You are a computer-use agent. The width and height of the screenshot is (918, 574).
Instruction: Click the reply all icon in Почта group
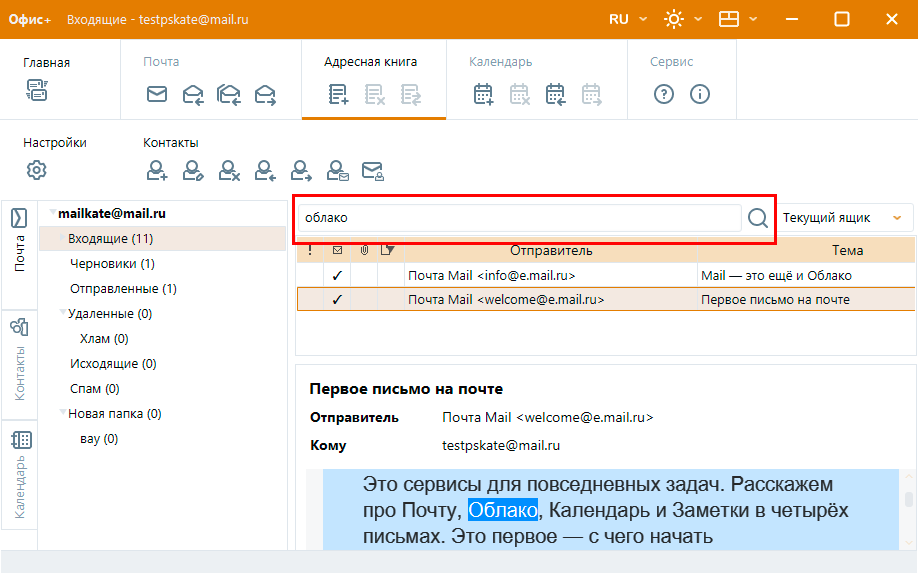pos(229,94)
